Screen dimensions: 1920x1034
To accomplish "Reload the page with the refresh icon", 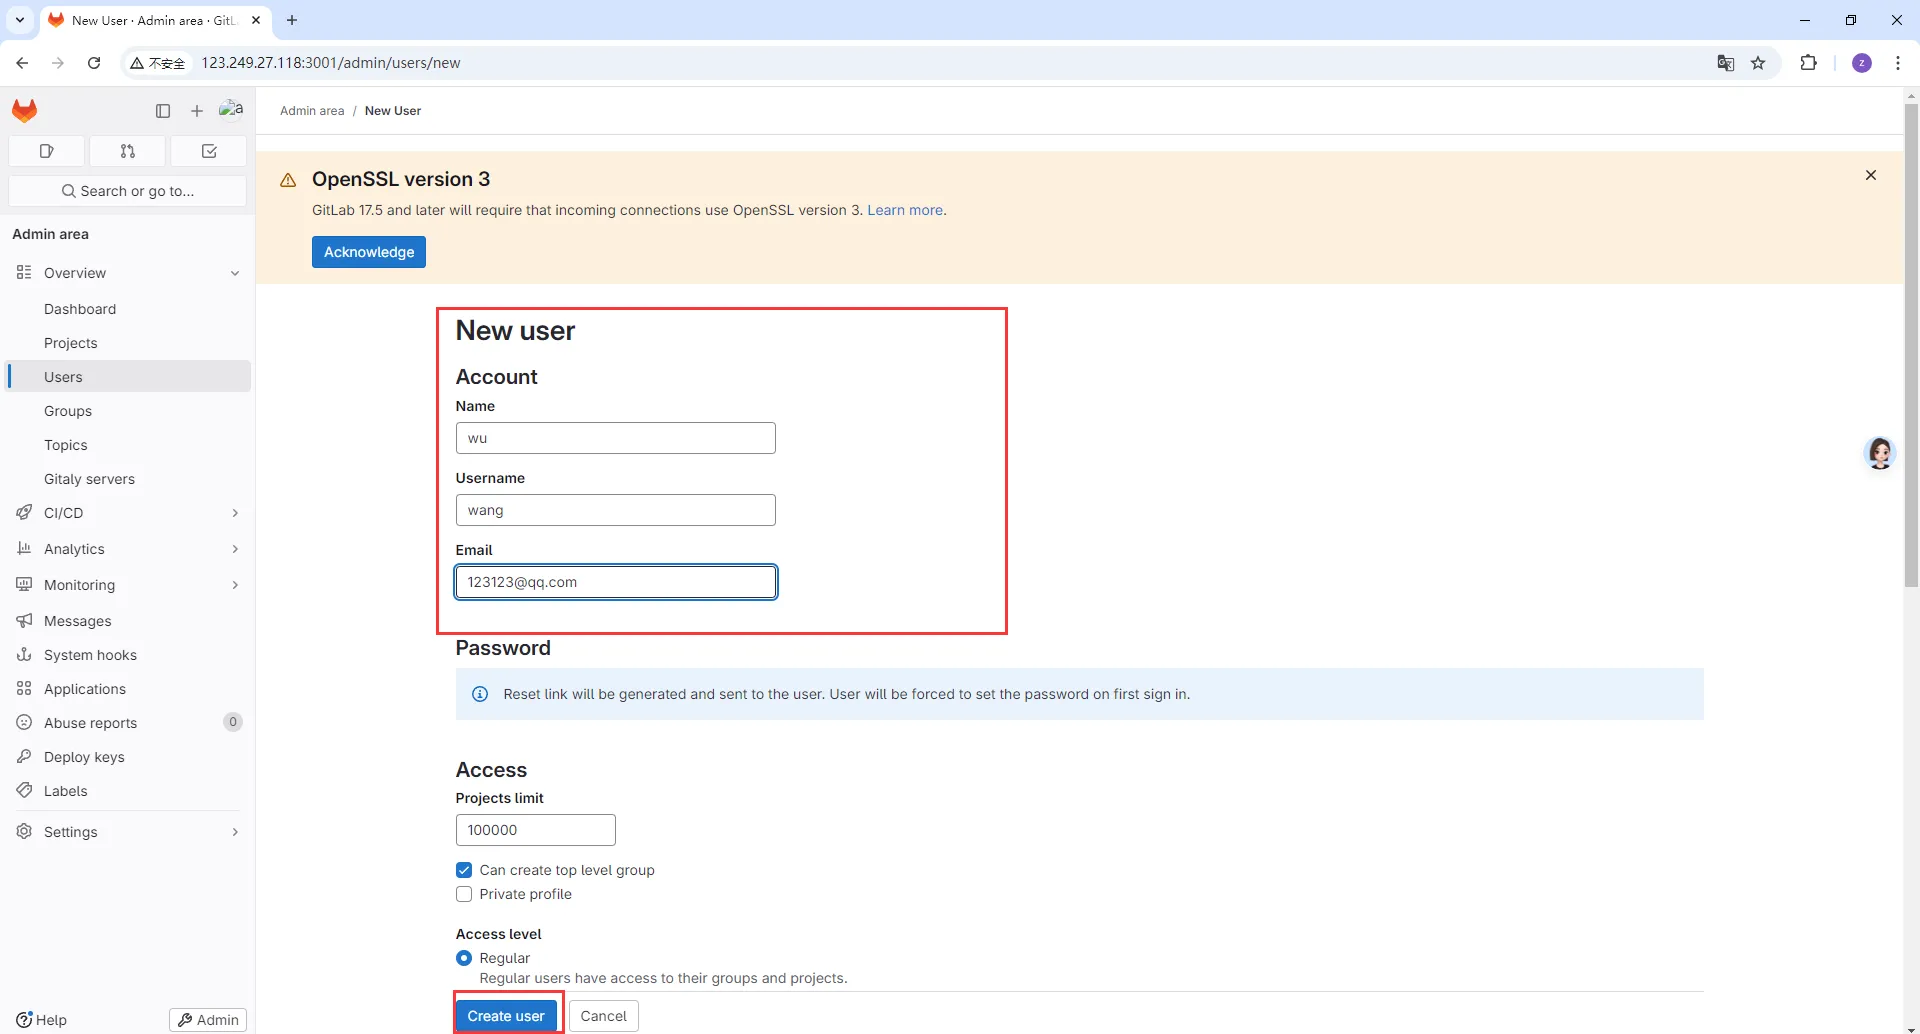I will pyautogui.click(x=94, y=63).
